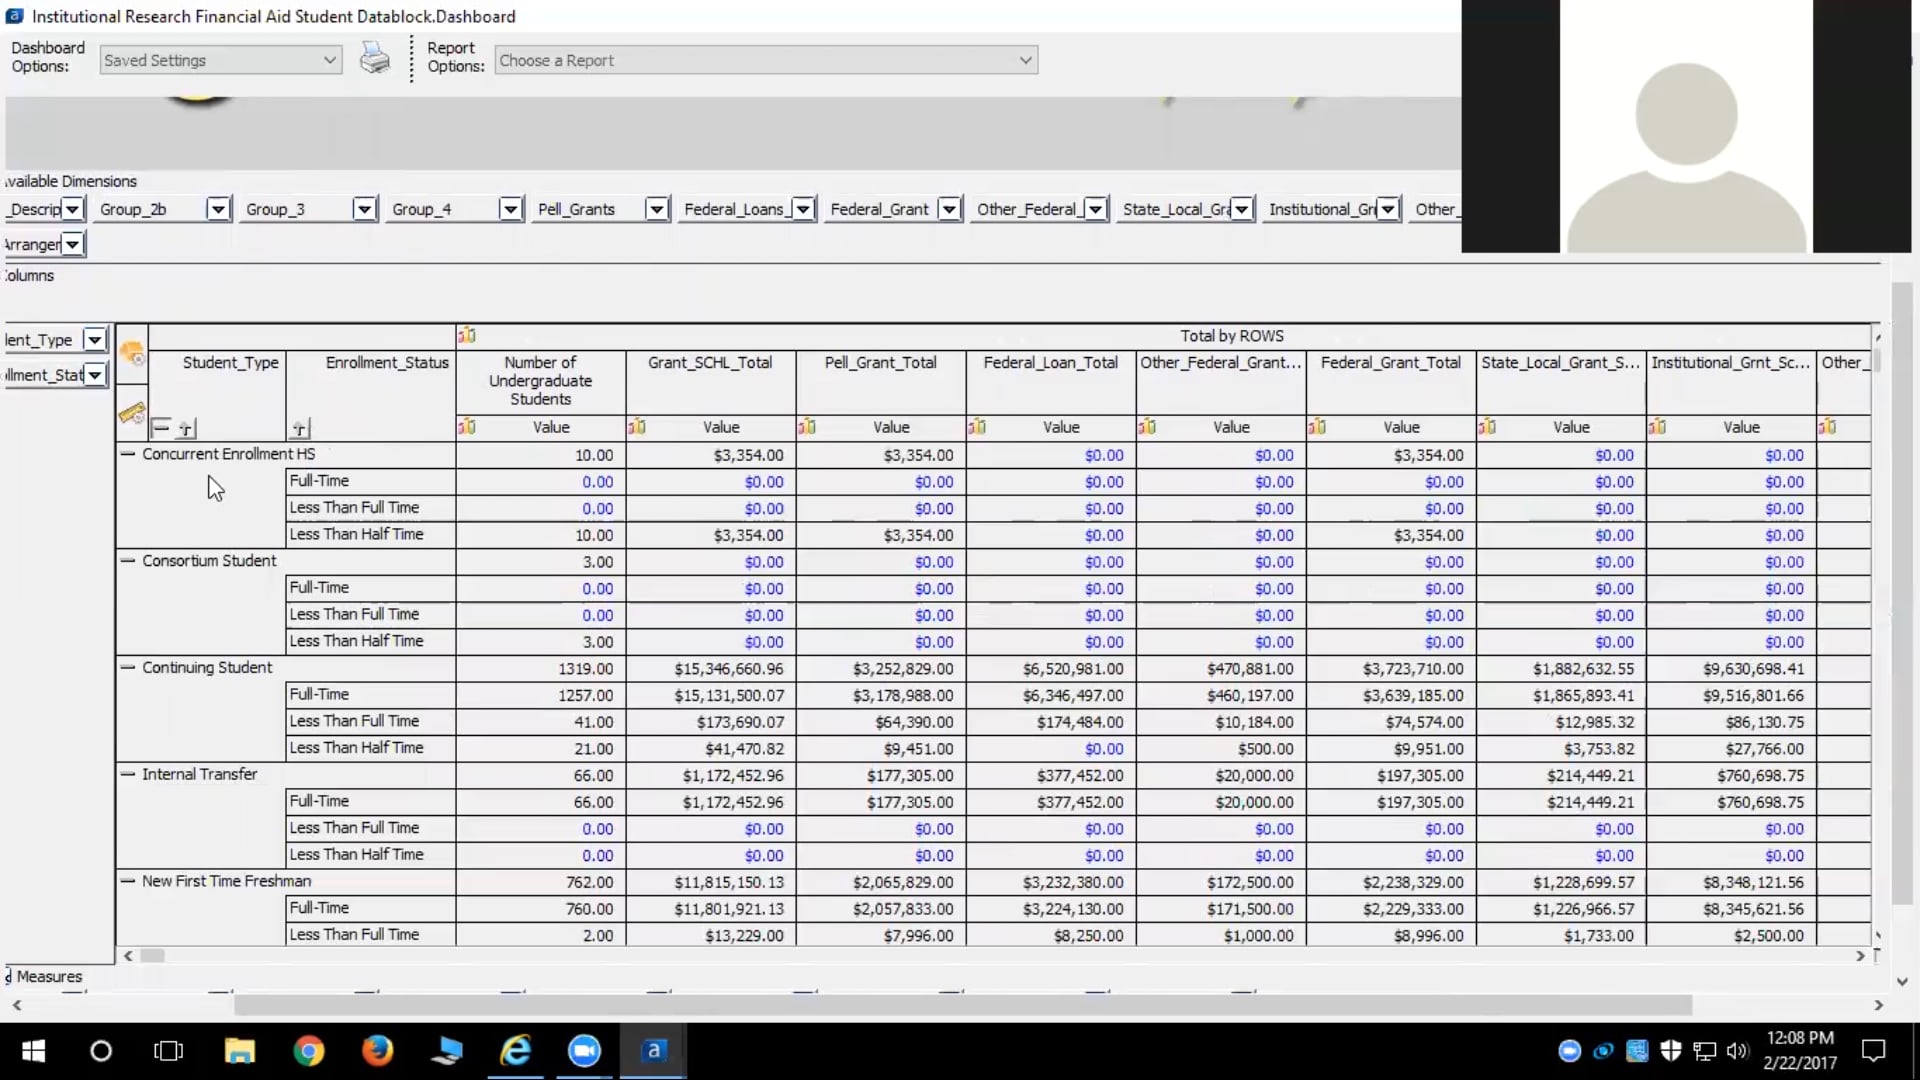Click the chart icon under Federal_Loan_Total
The image size is (1920, 1080).
(x=977, y=427)
